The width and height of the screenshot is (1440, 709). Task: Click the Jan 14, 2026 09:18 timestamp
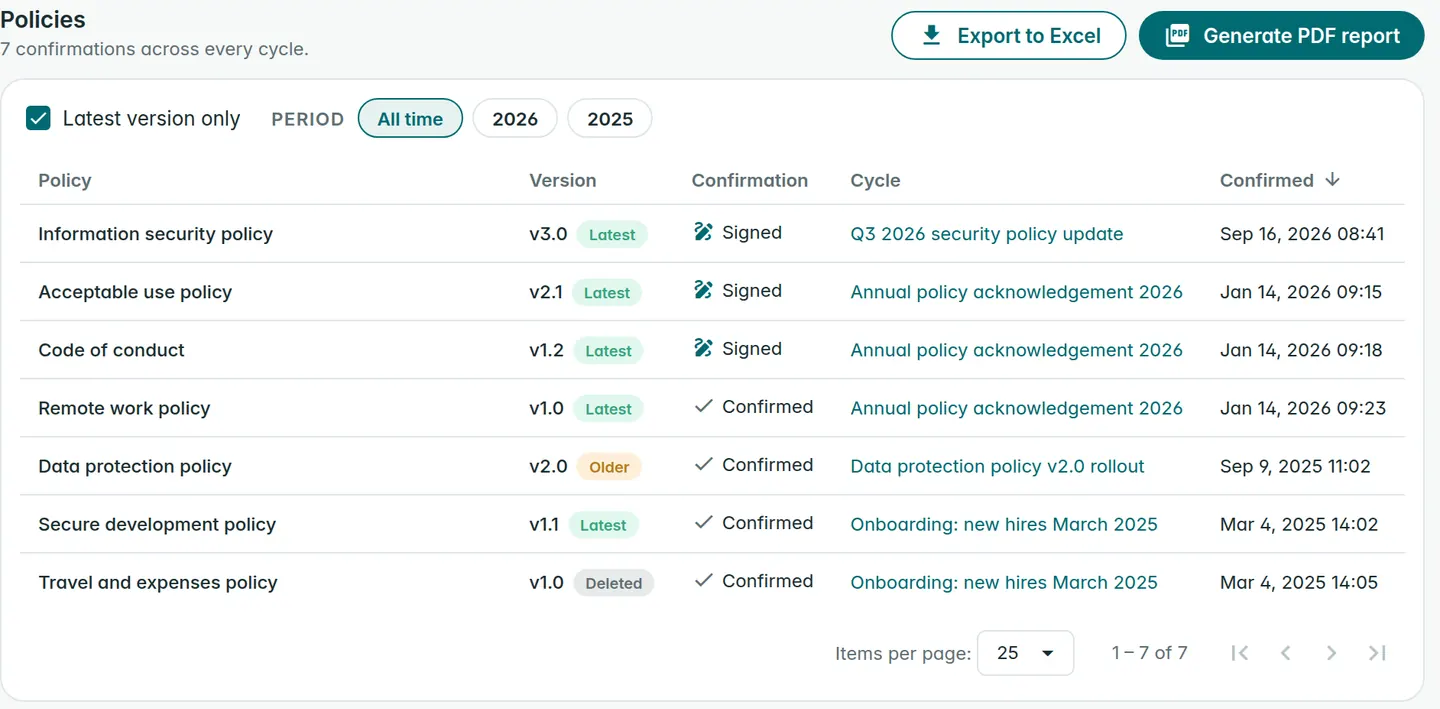pyautogui.click(x=1301, y=350)
